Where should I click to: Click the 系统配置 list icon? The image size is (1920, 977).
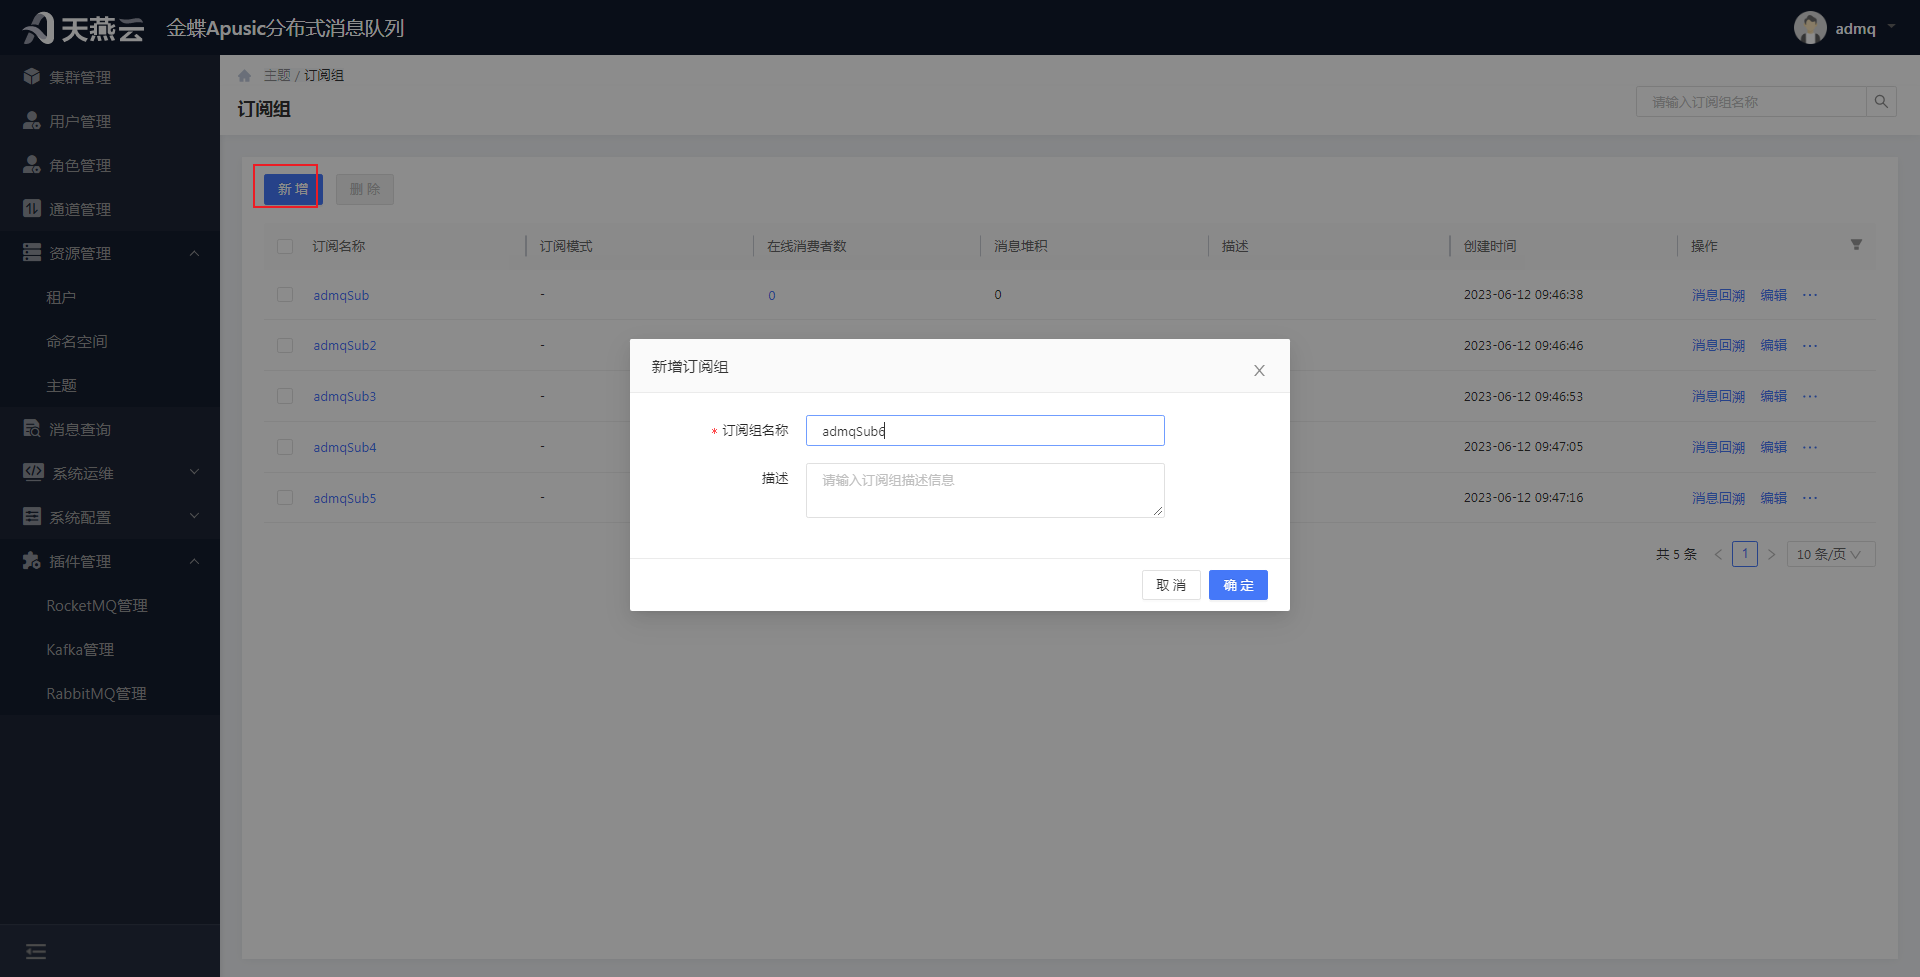[x=32, y=516]
